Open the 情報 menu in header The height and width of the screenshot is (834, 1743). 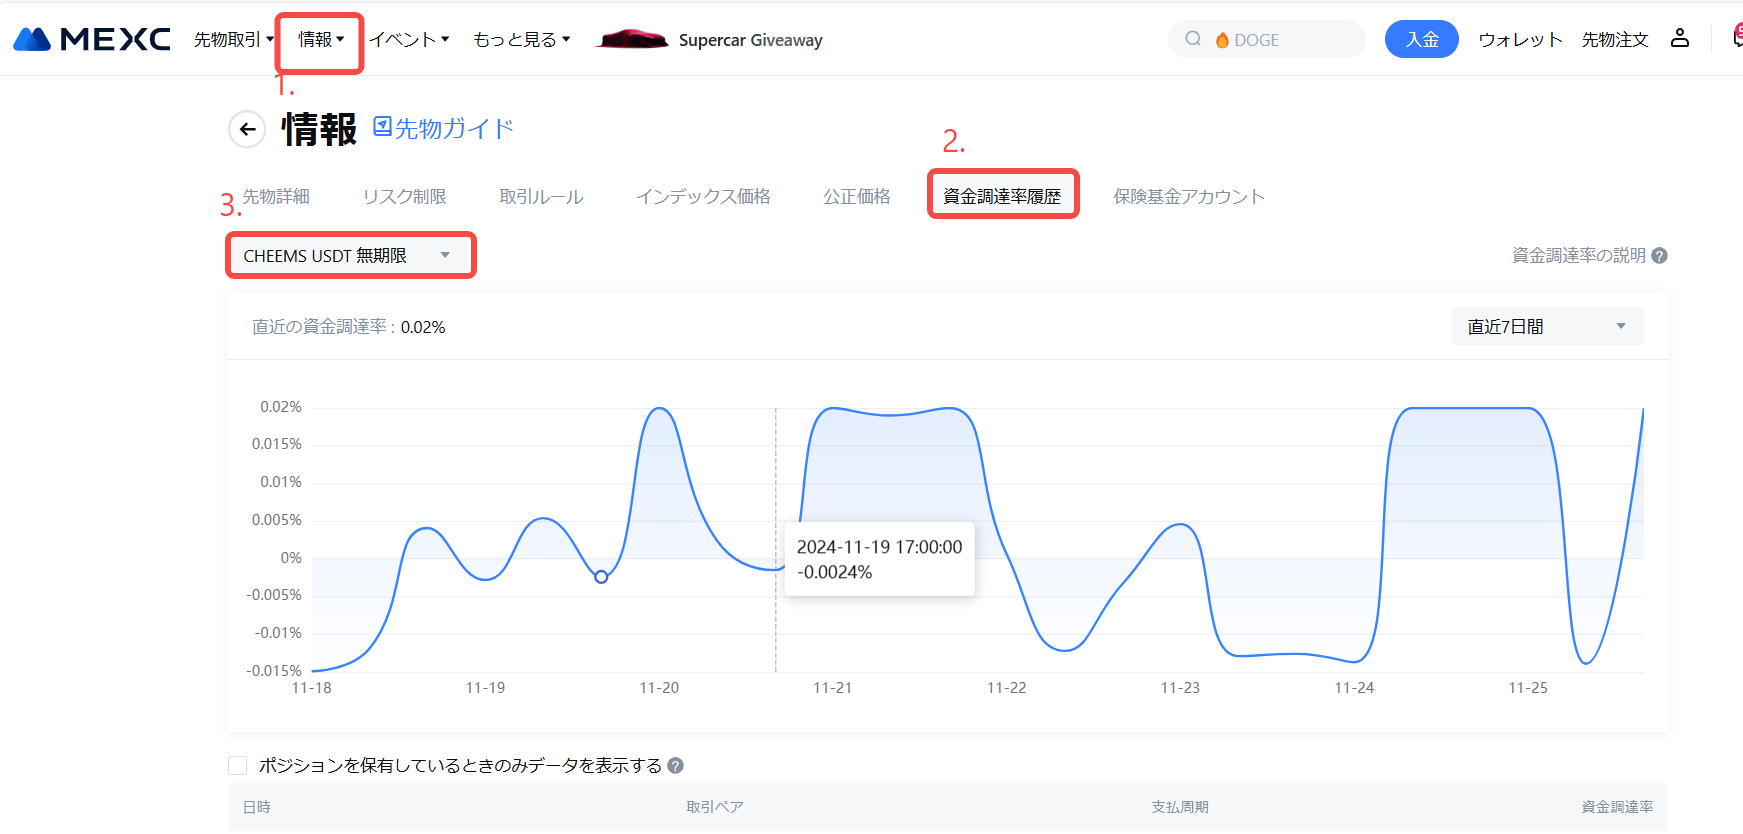coord(320,40)
